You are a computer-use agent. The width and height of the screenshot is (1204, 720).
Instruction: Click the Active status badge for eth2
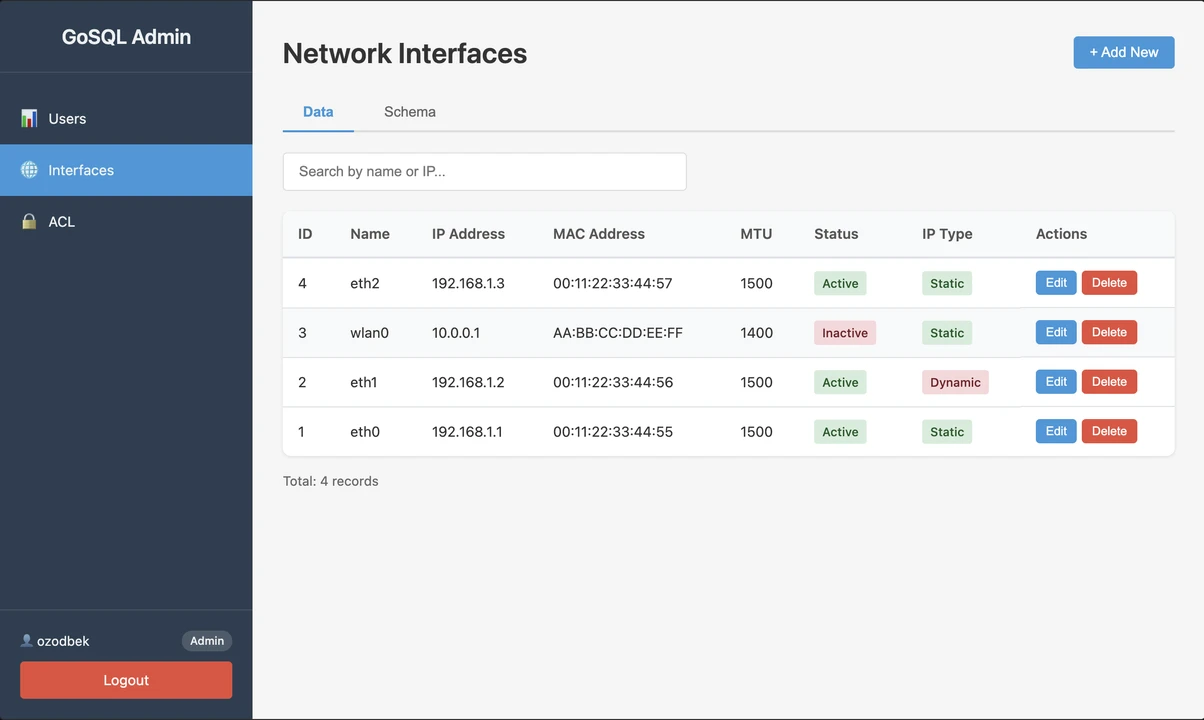point(840,283)
